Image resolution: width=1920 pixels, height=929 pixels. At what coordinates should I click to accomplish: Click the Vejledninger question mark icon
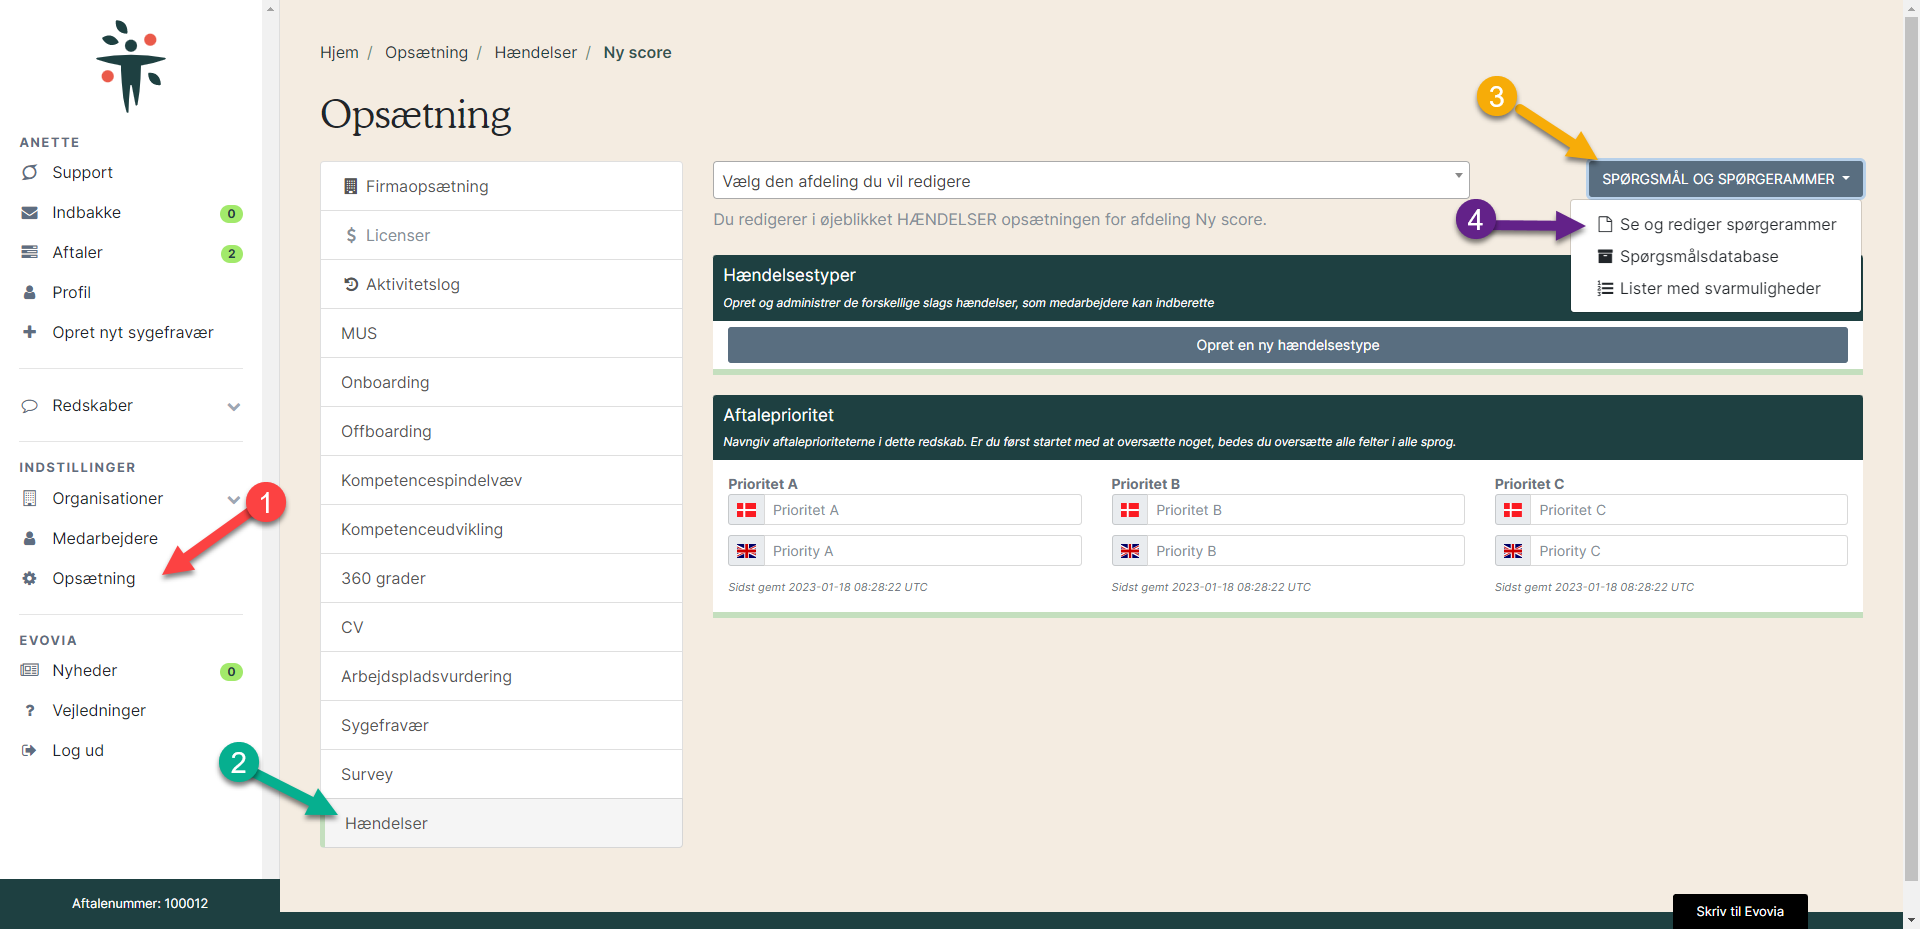point(30,710)
